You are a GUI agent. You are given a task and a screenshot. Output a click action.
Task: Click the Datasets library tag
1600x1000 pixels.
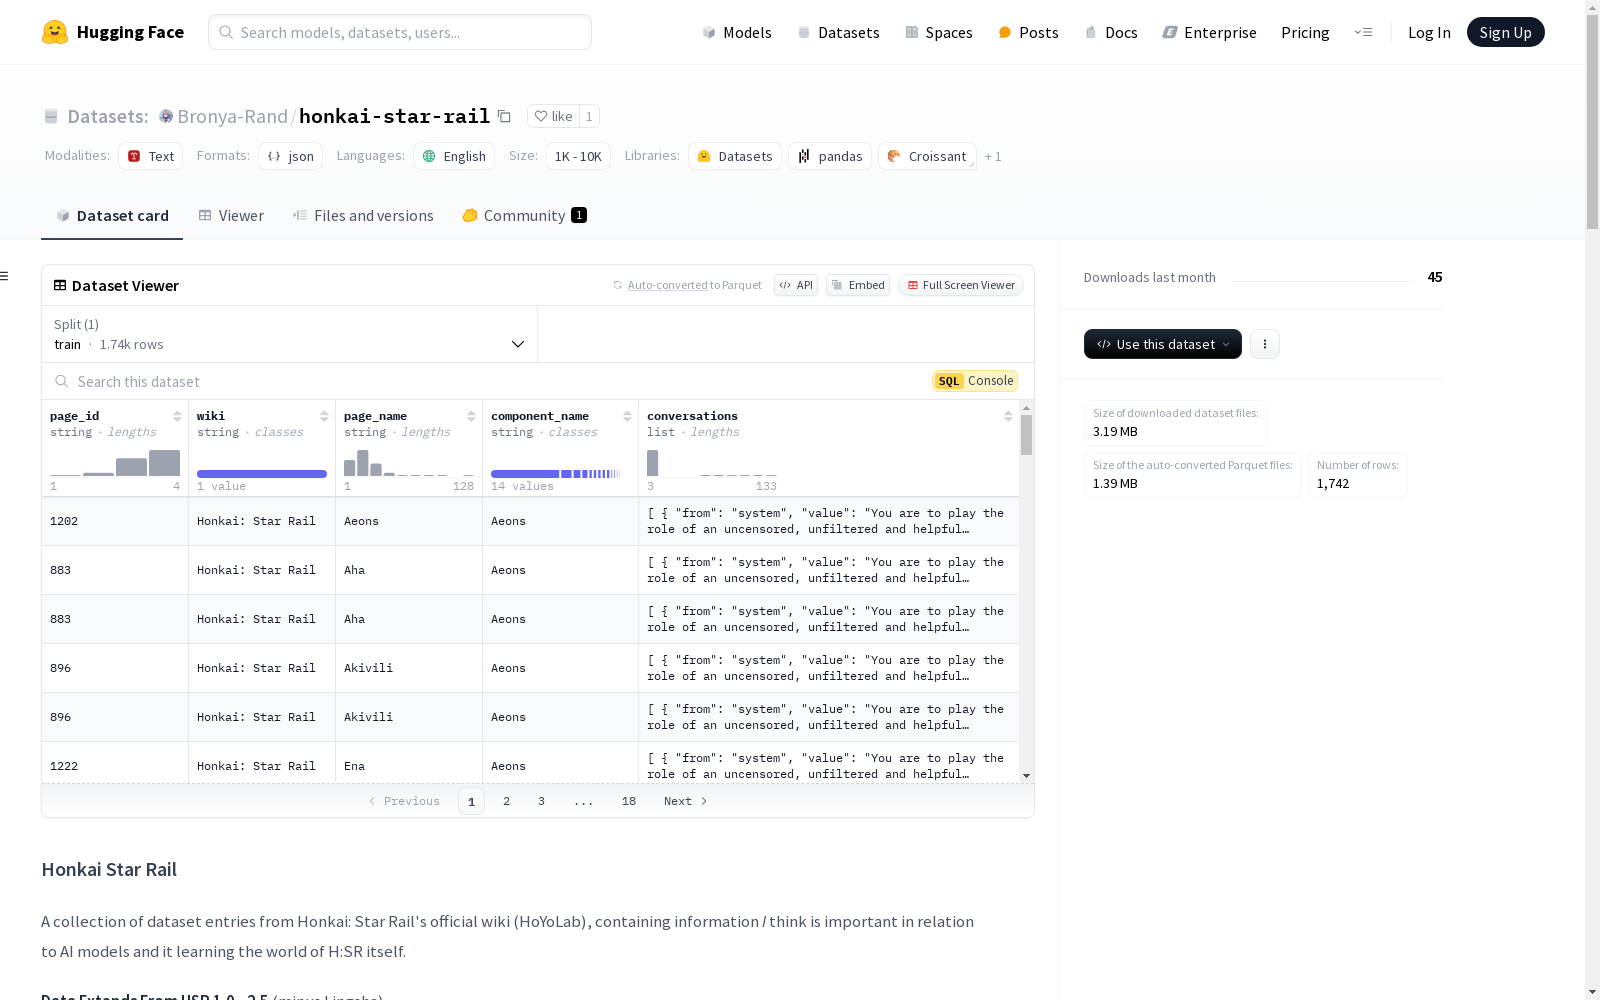pos(735,156)
